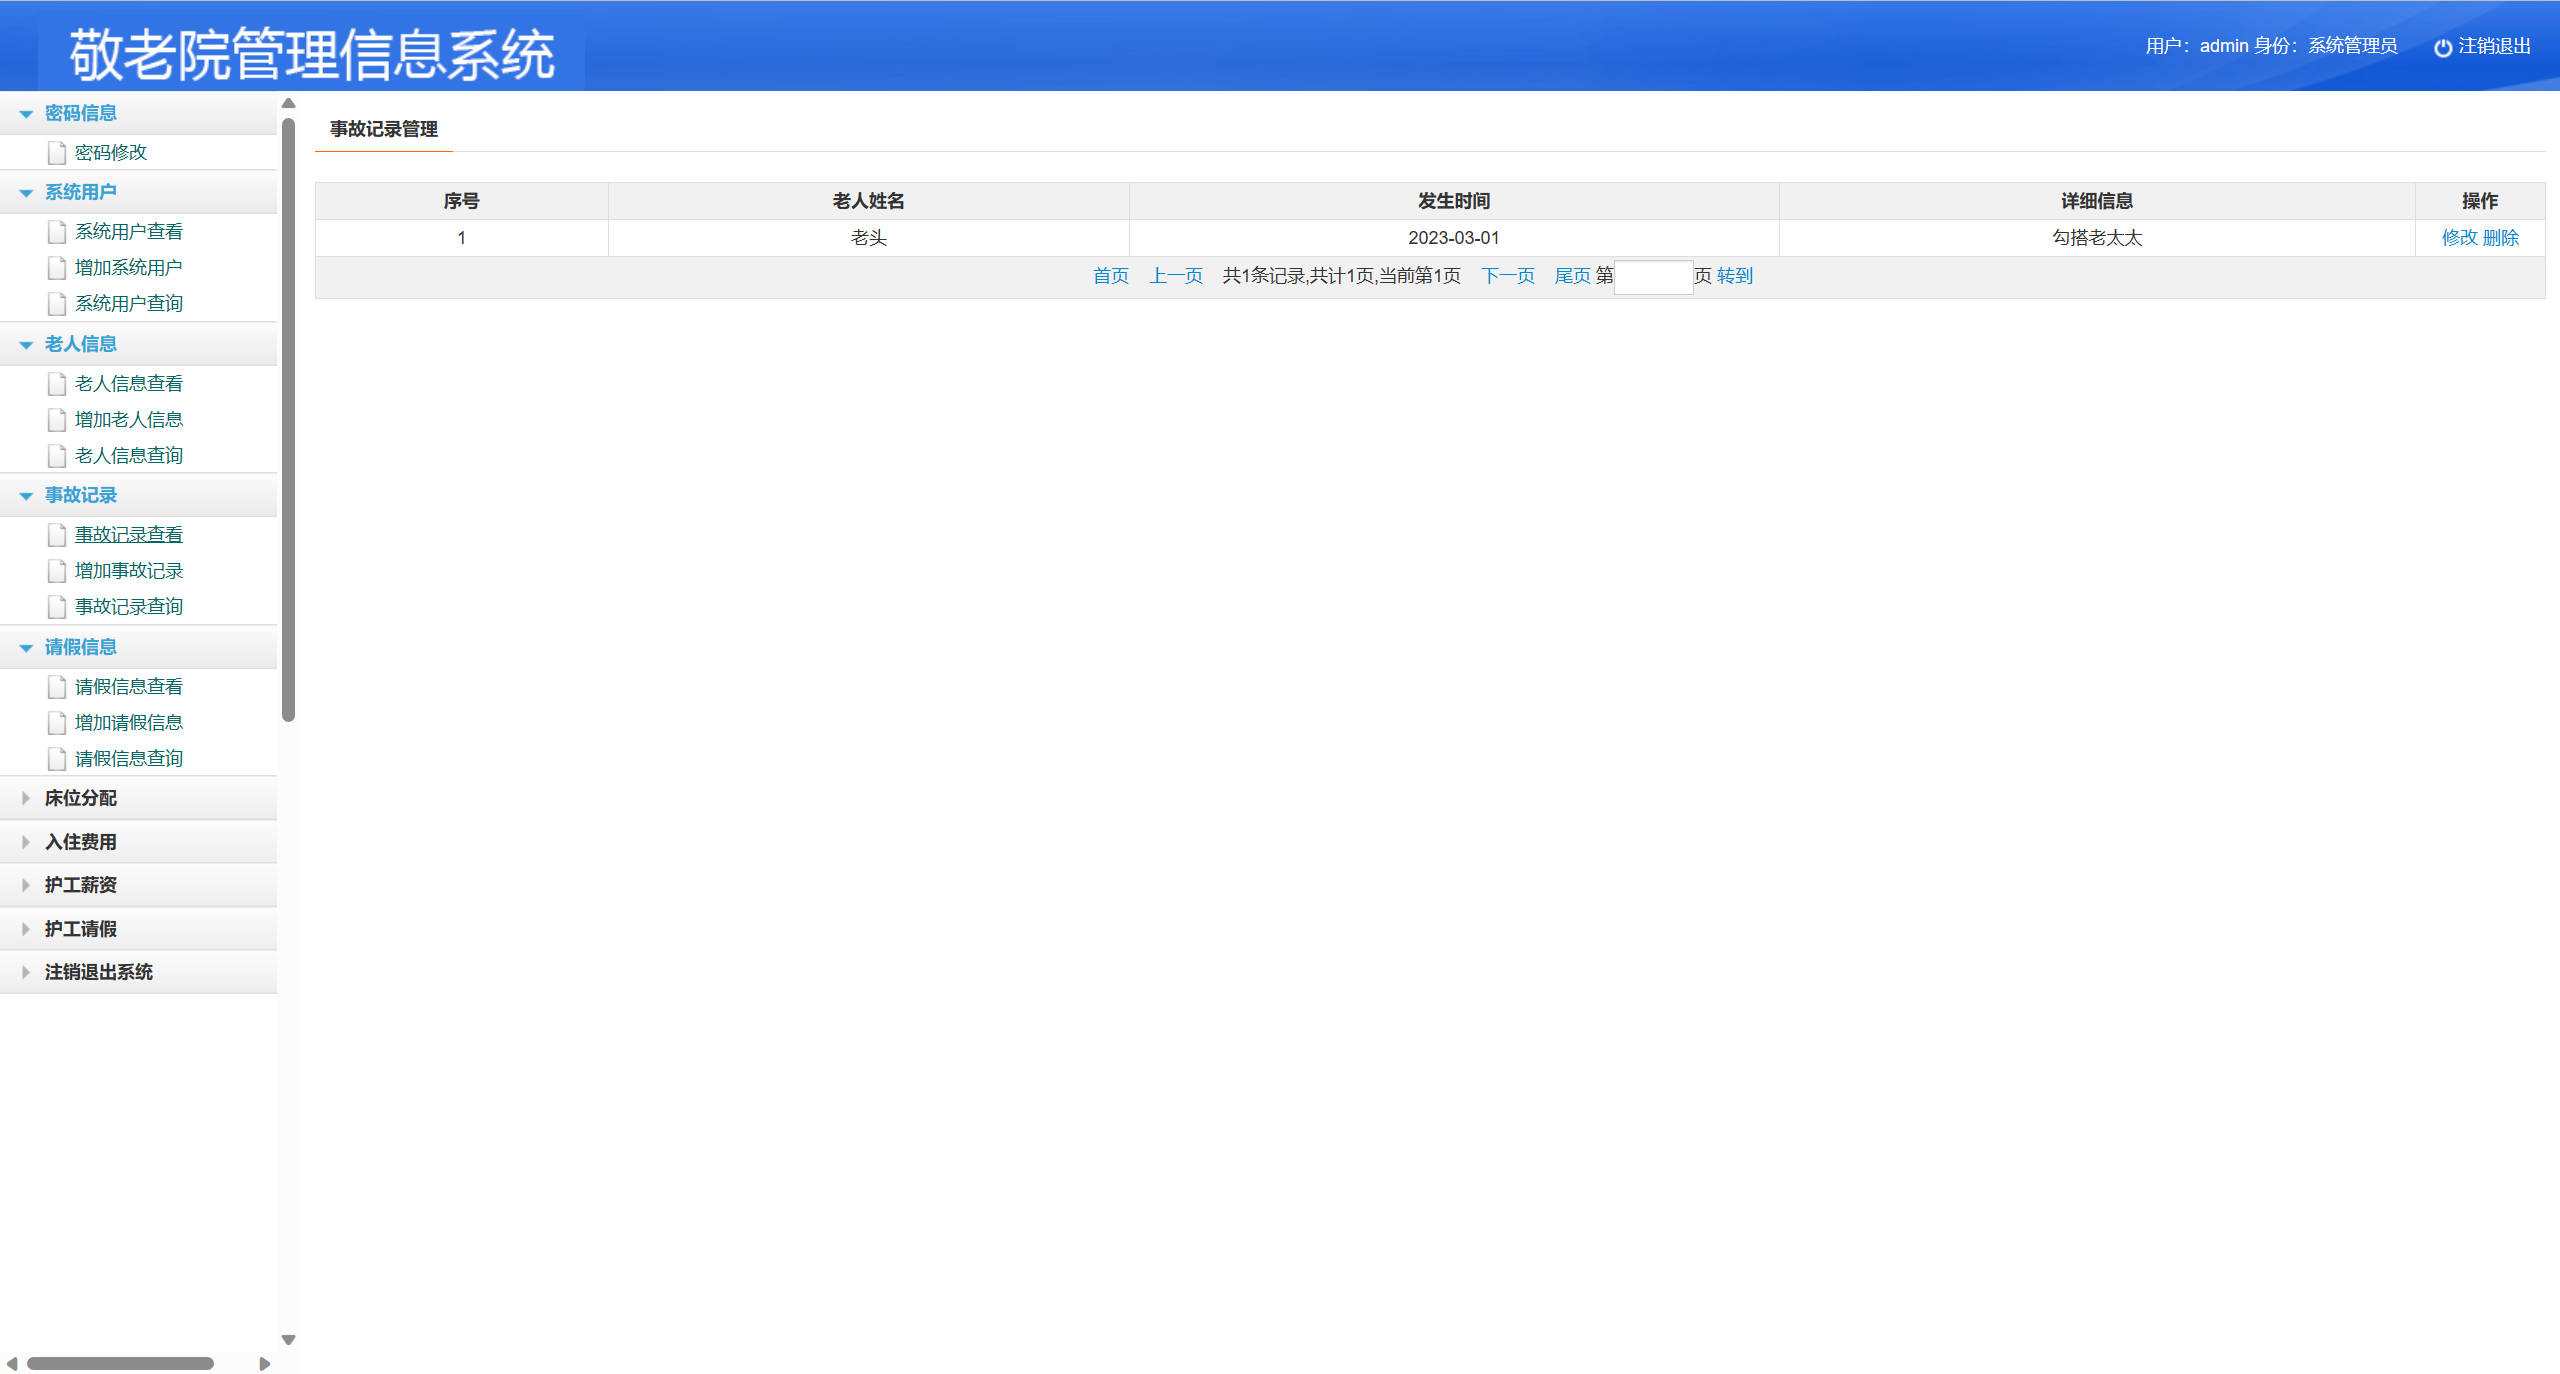Click the page icon beside 请假信息查询
The width and height of the screenshot is (2560, 1374).
coord(57,759)
